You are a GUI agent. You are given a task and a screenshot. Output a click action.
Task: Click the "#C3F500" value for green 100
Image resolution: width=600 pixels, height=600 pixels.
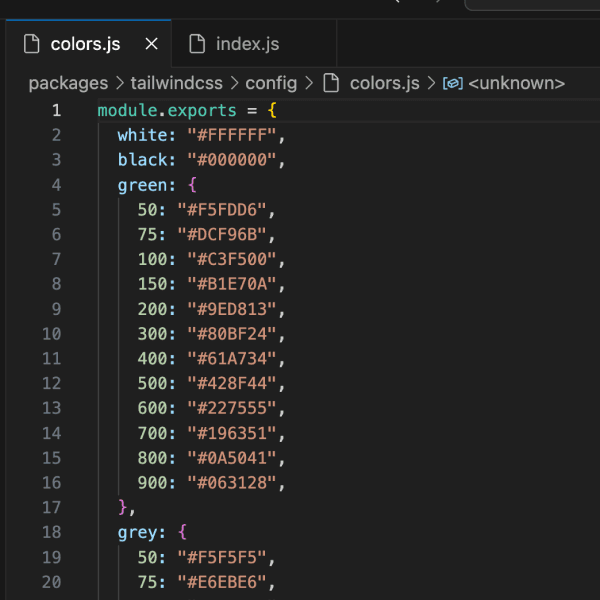pos(236,259)
